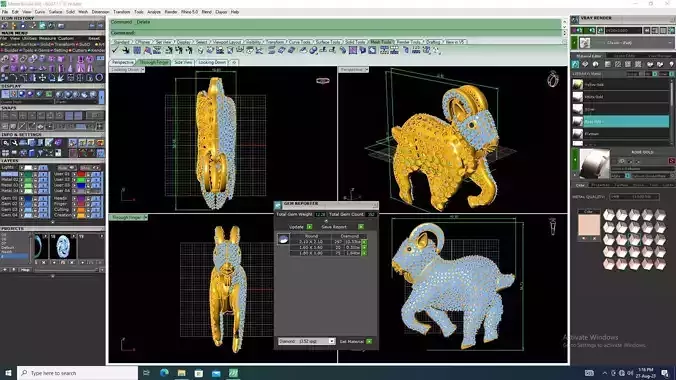676x380 pixels.
Task: Open File Explorer from the taskbar
Action: (x=182, y=373)
